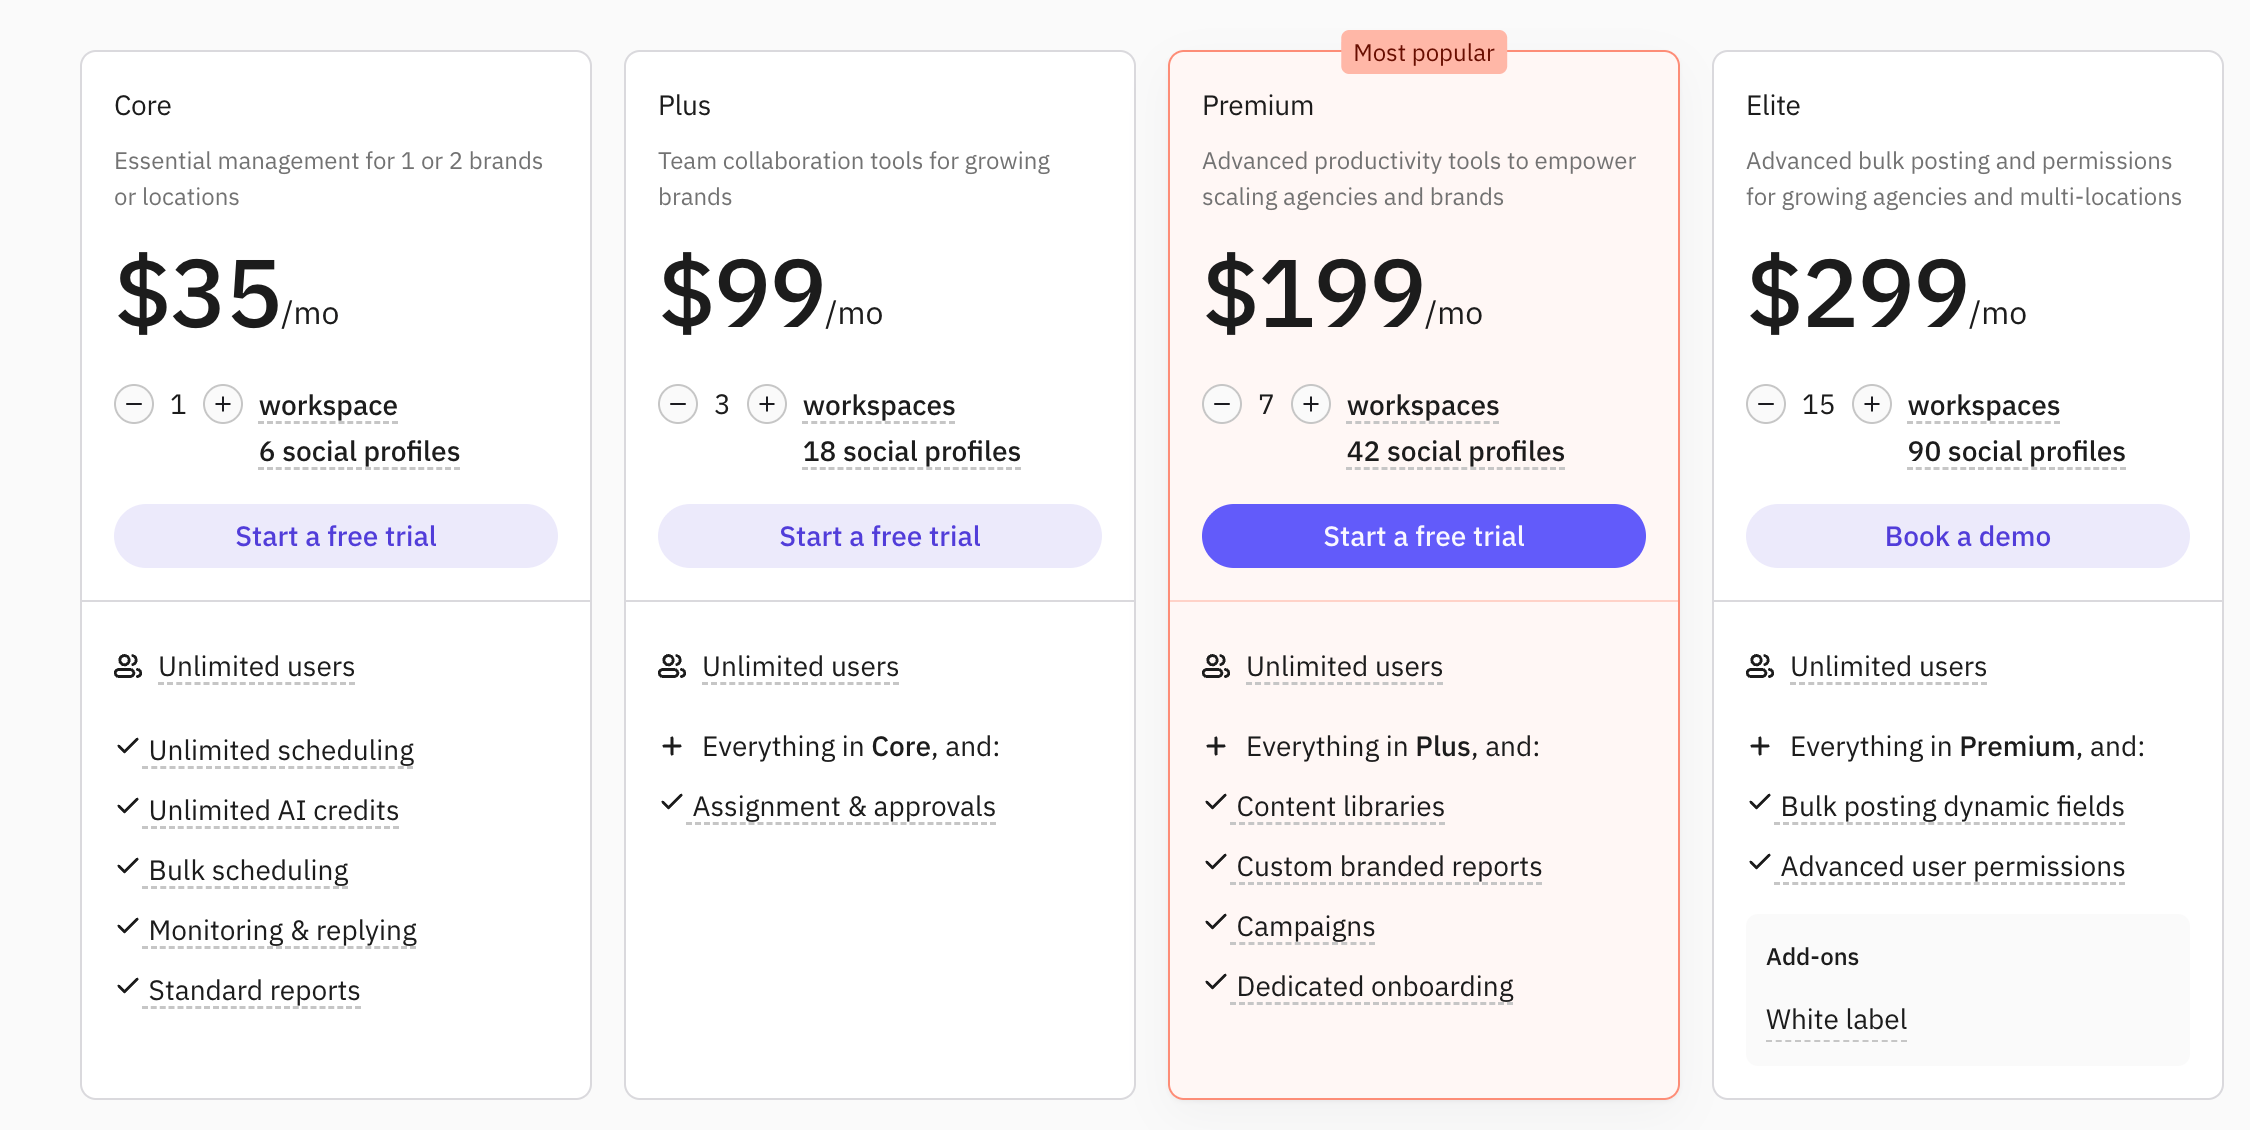Viewport: 2250px width, 1130px height.
Task: Click the users icon in the Elite plan
Action: (1760, 666)
